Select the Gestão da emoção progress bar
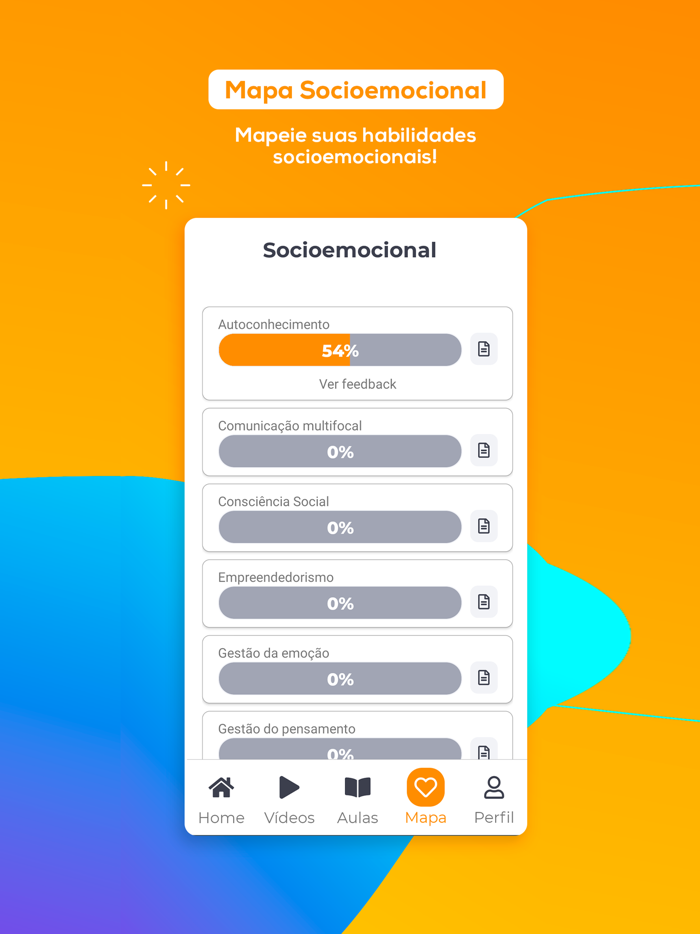This screenshot has height=934, width=700. (x=340, y=679)
